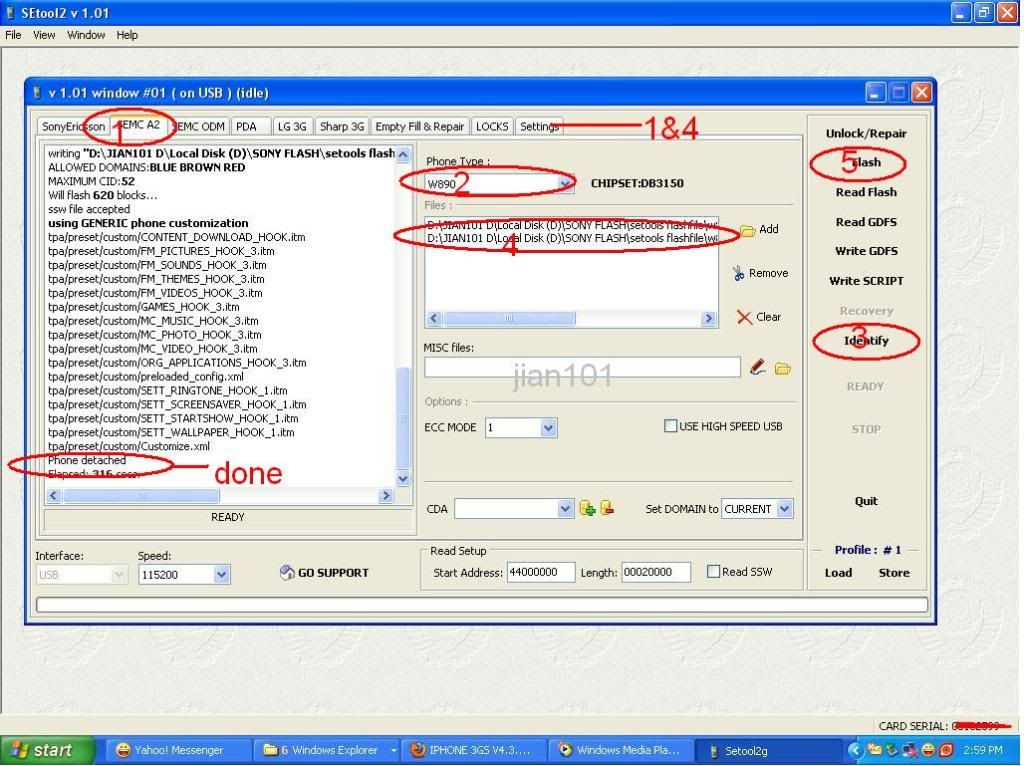Click the "CHIPSET:DB3150" label
Image resolution: width=1024 pixels, height=766 pixels.
coord(637,184)
